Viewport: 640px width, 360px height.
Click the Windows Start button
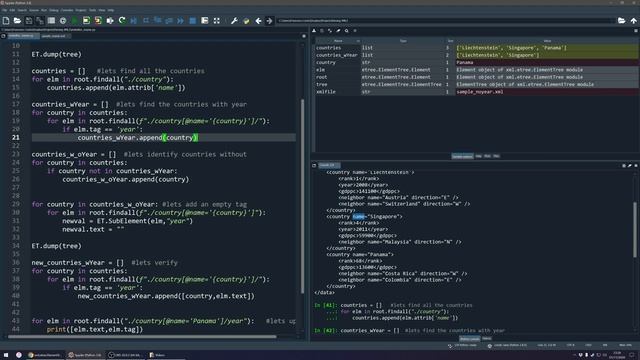[6, 355]
